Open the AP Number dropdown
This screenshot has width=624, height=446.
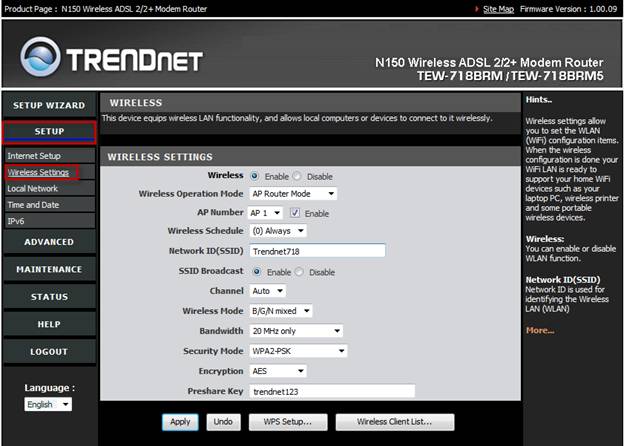265,213
